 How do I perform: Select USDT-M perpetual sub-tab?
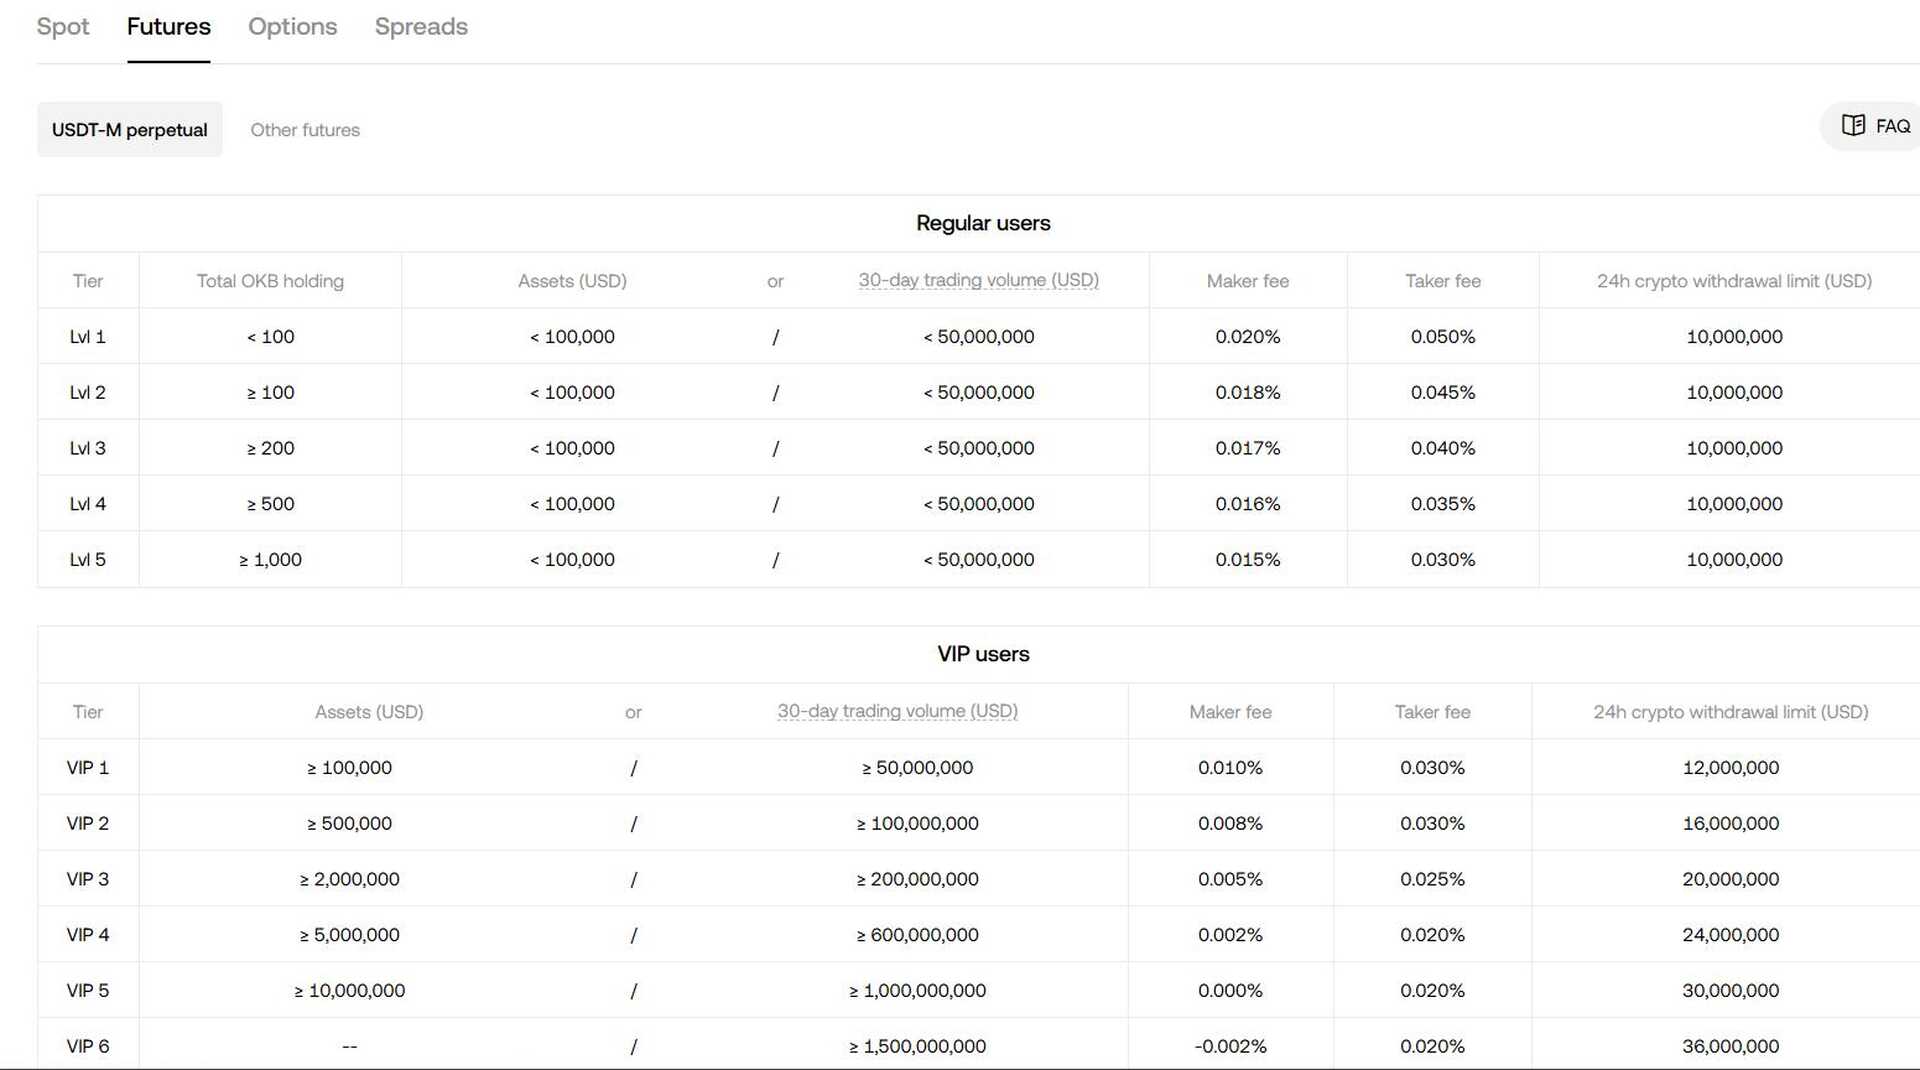click(130, 130)
